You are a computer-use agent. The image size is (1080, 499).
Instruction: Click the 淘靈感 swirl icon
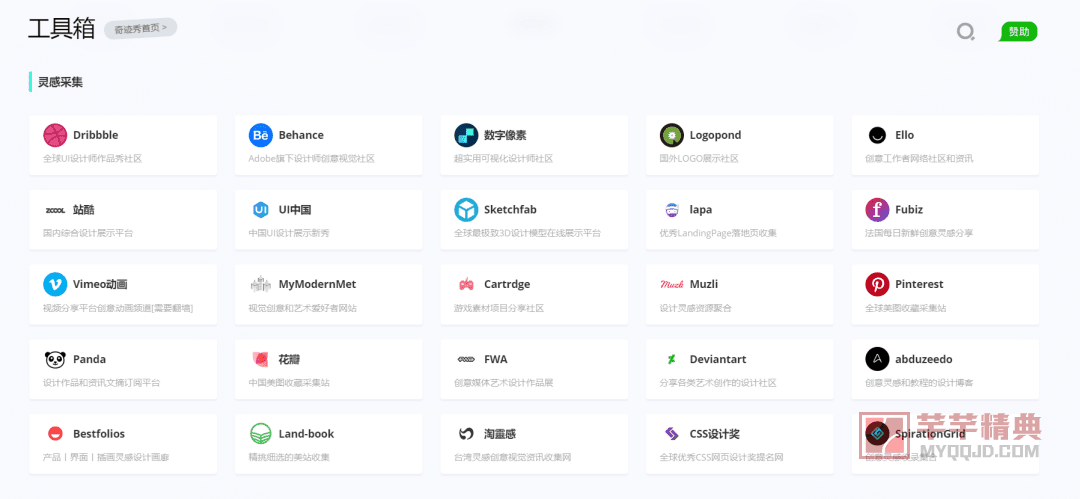coord(466,434)
